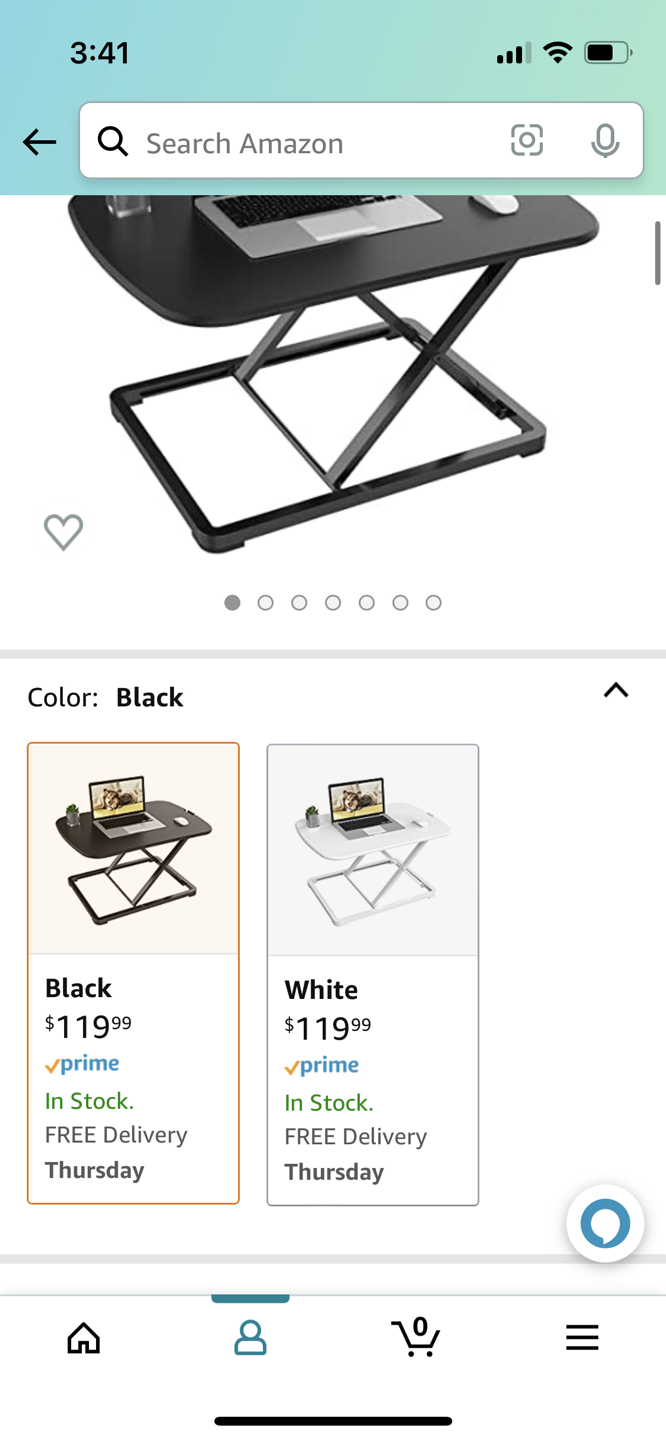
Task: Select the last image carousel dot
Action: (x=434, y=602)
